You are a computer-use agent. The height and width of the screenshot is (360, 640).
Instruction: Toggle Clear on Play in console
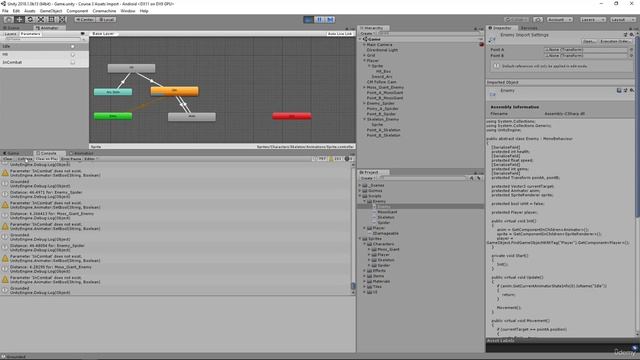pyautogui.click(x=47, y=159)
